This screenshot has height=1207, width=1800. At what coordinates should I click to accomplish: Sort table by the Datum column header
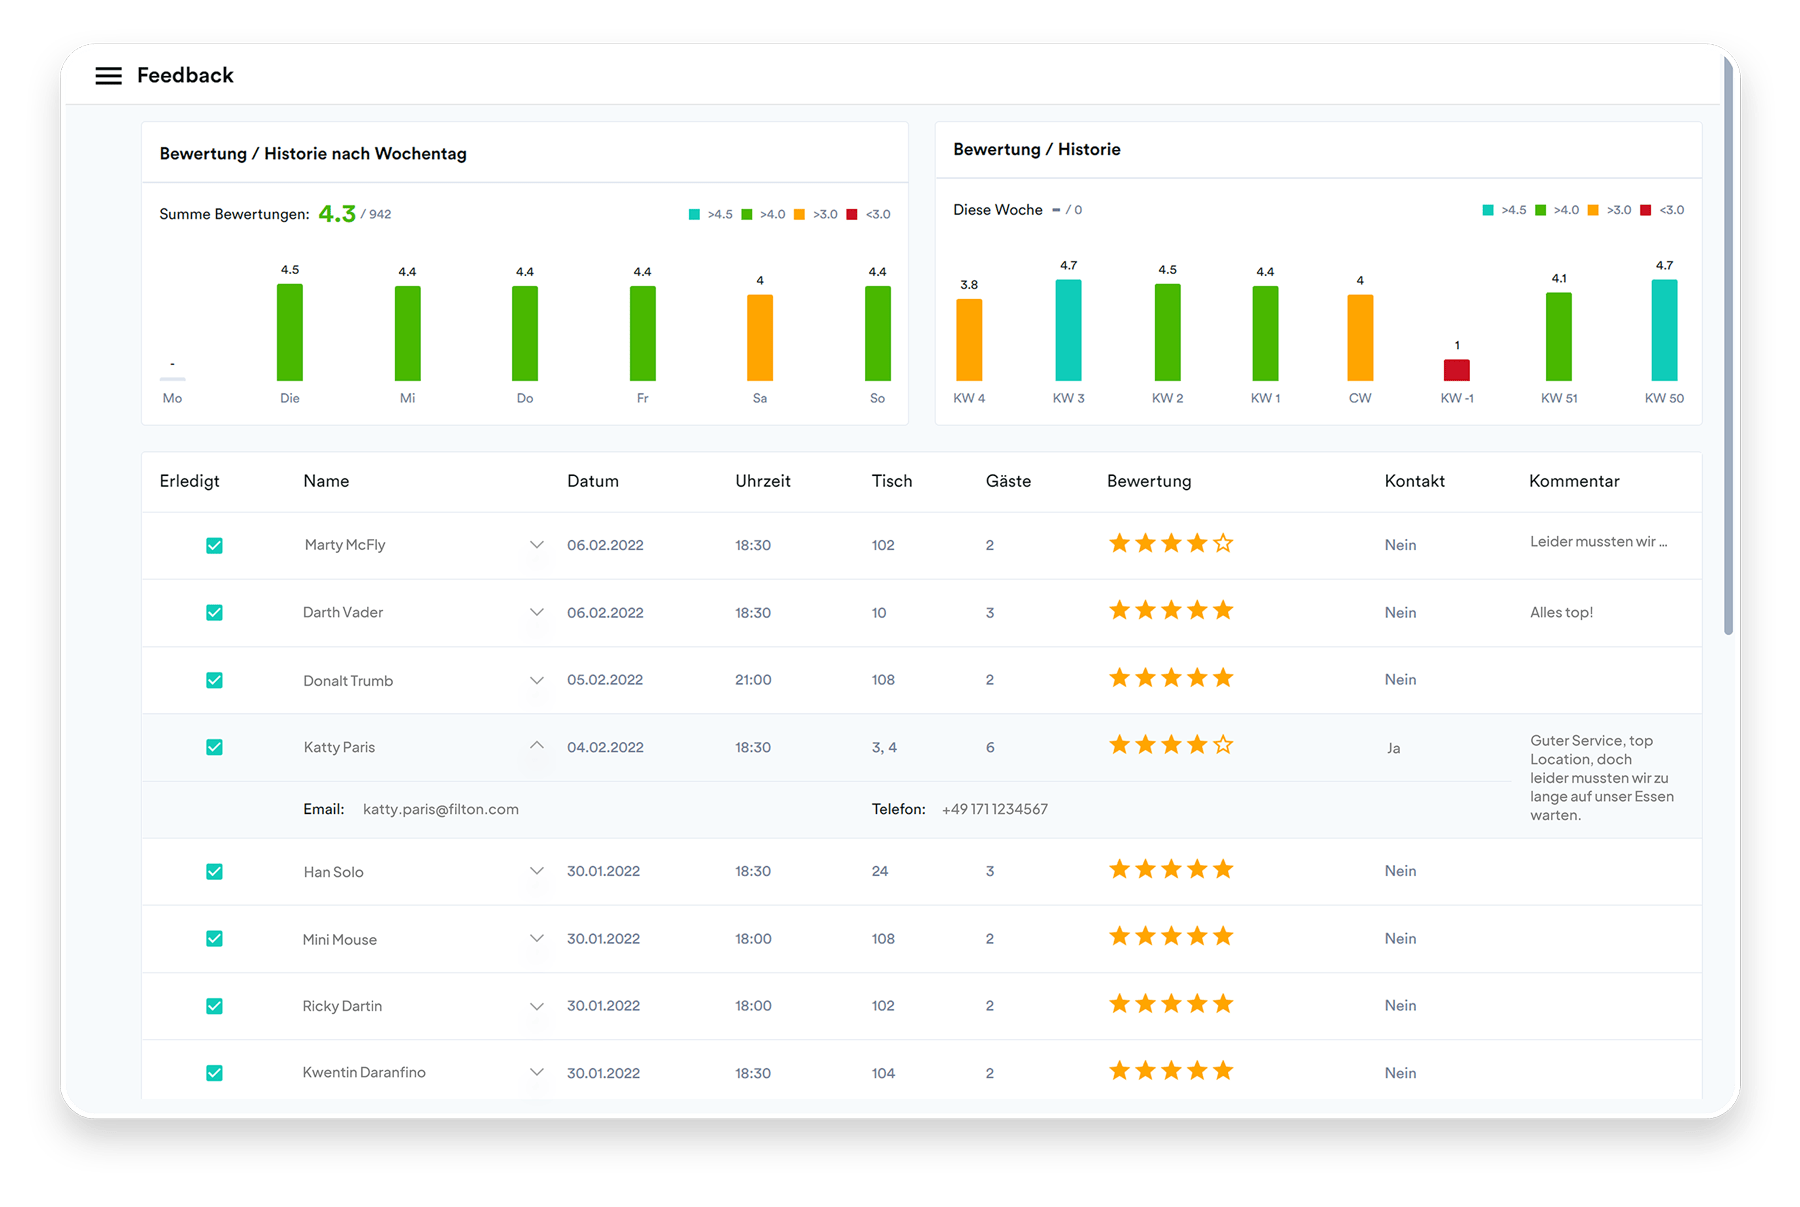(x=592, y=481)
